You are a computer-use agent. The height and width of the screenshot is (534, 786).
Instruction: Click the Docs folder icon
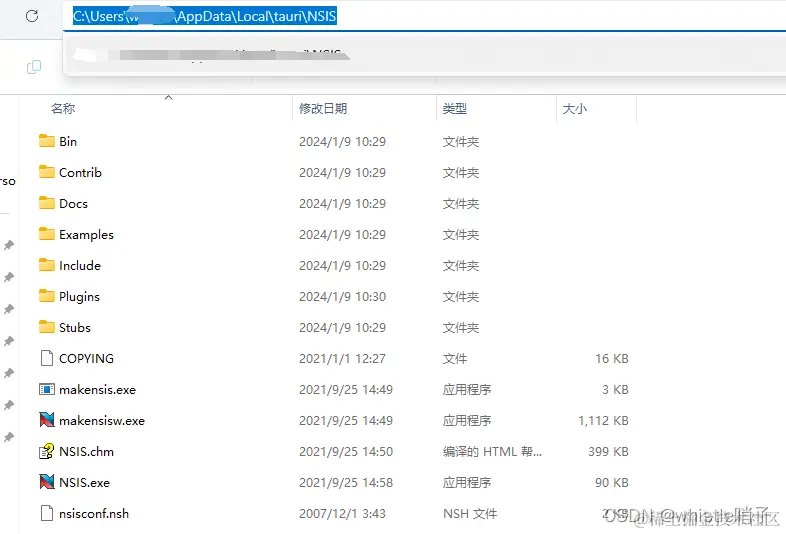point(47,203)
